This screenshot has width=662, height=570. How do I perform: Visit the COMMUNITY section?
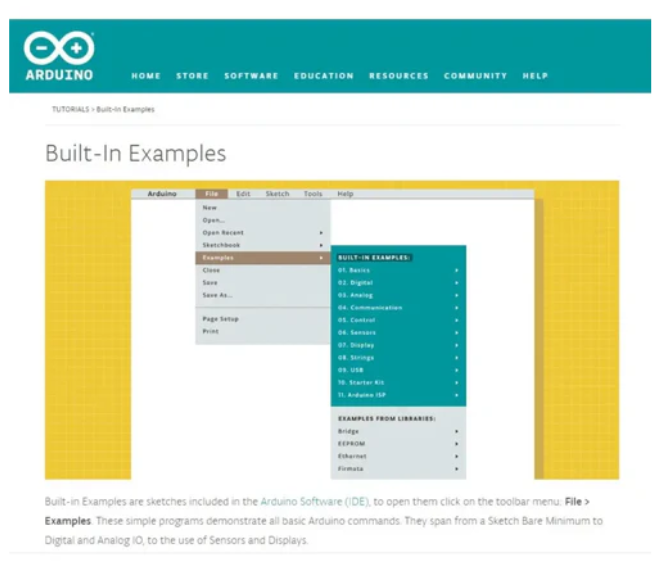(475, 76)
